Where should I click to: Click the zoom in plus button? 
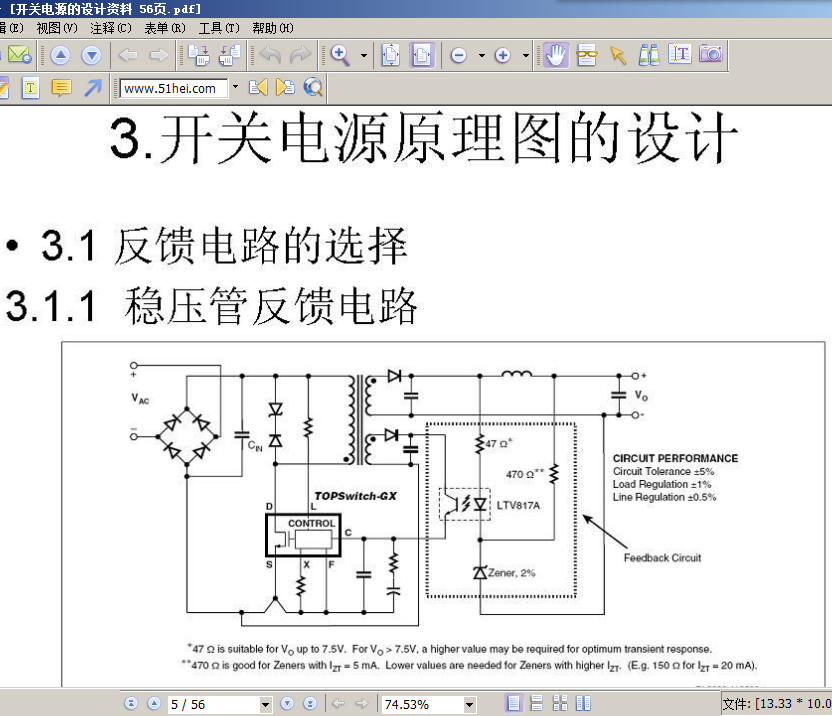click(502, 55)
